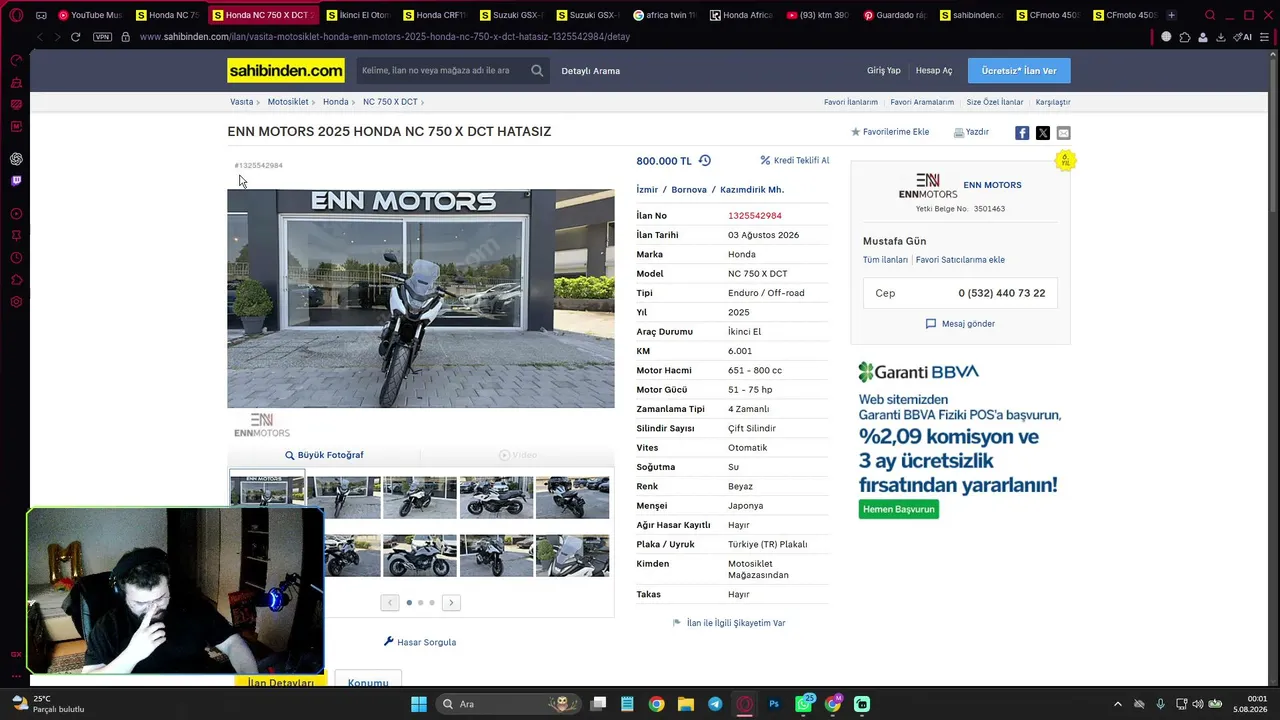Click the star icon for Favorilerime Ekle
The height and width of the screenshot is (720, 1280).
[855, 132]
